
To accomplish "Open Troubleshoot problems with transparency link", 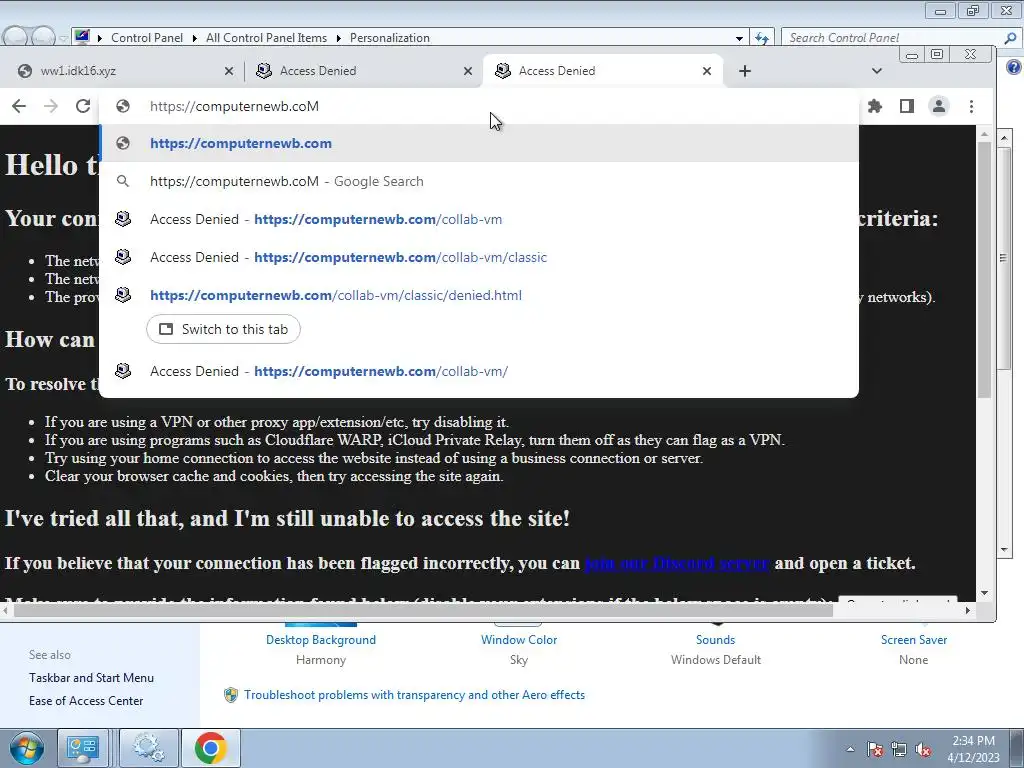I will tap(414, 695).
